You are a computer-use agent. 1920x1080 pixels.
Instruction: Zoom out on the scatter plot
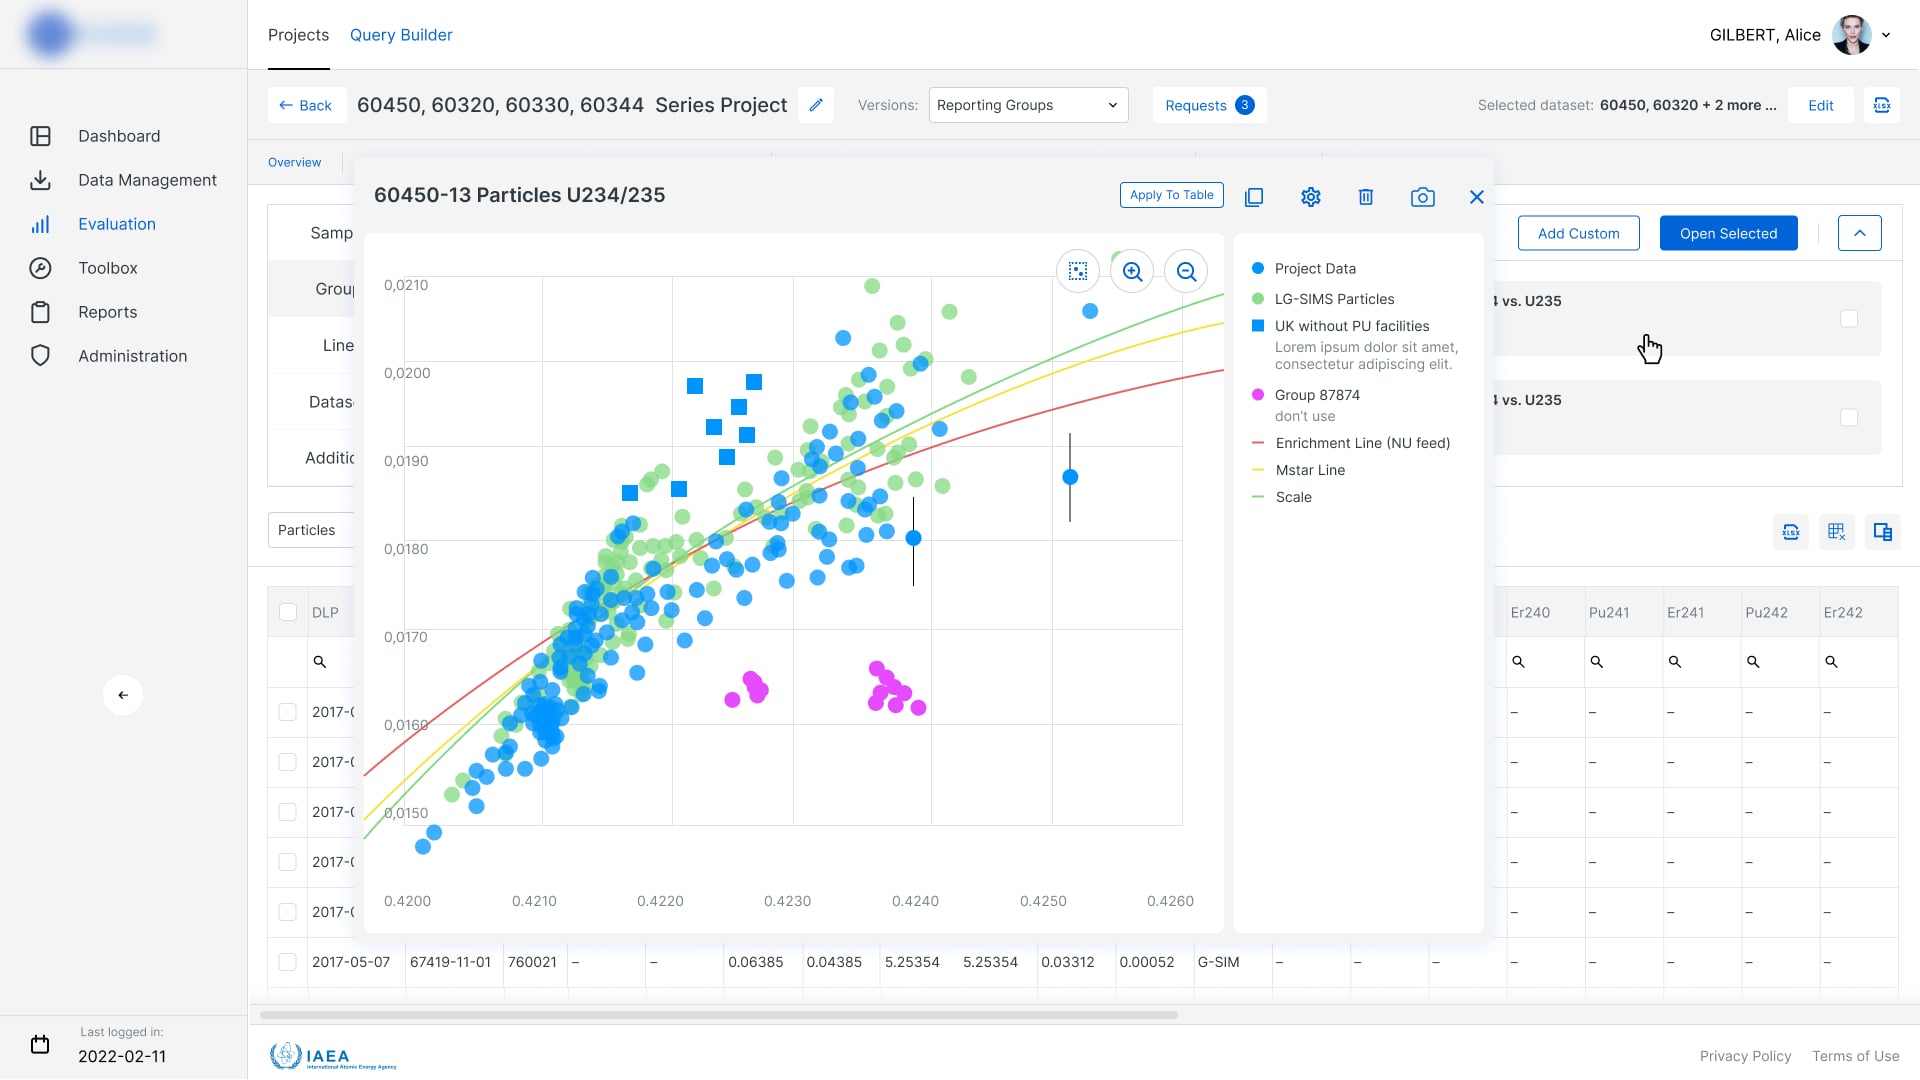point(1186,271)
